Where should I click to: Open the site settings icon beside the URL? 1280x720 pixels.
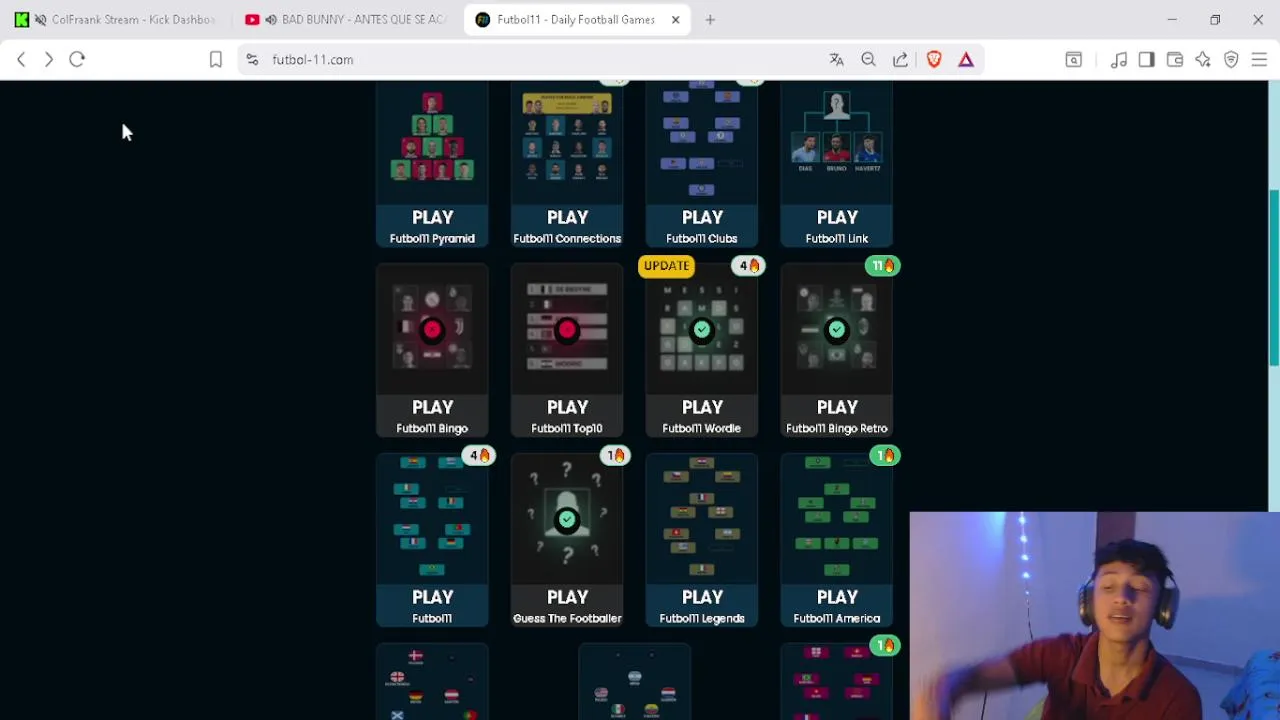tap(252, 60)
